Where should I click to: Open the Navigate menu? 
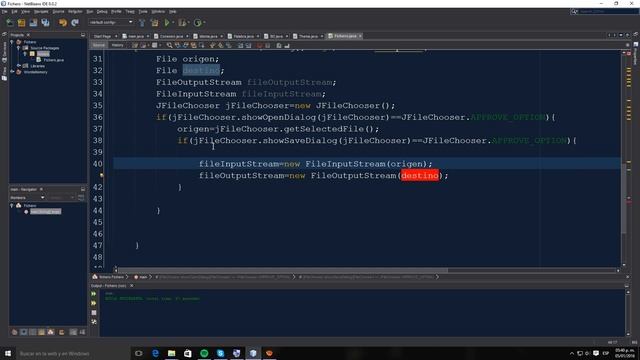tap(41, 11)
